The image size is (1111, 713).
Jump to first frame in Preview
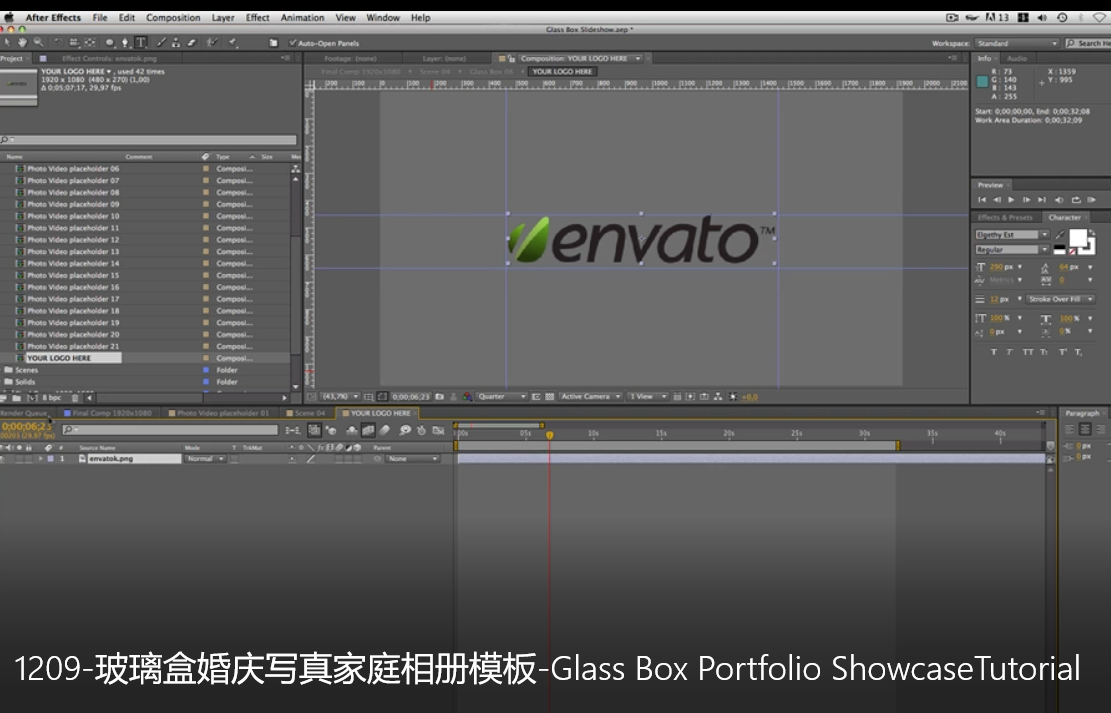pos(982,200)
